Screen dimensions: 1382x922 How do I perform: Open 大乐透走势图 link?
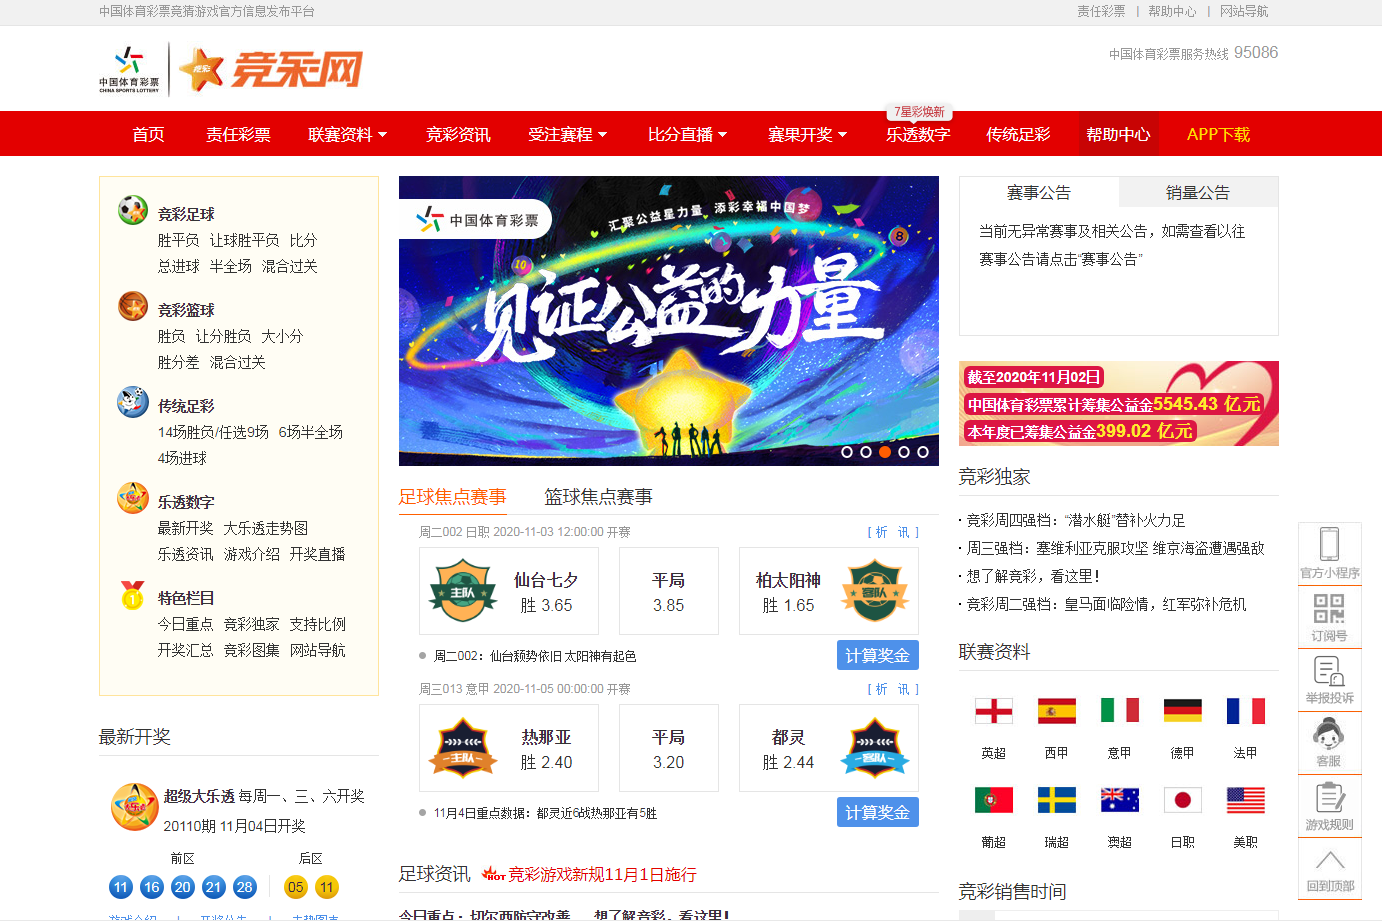tap(266, 528)
